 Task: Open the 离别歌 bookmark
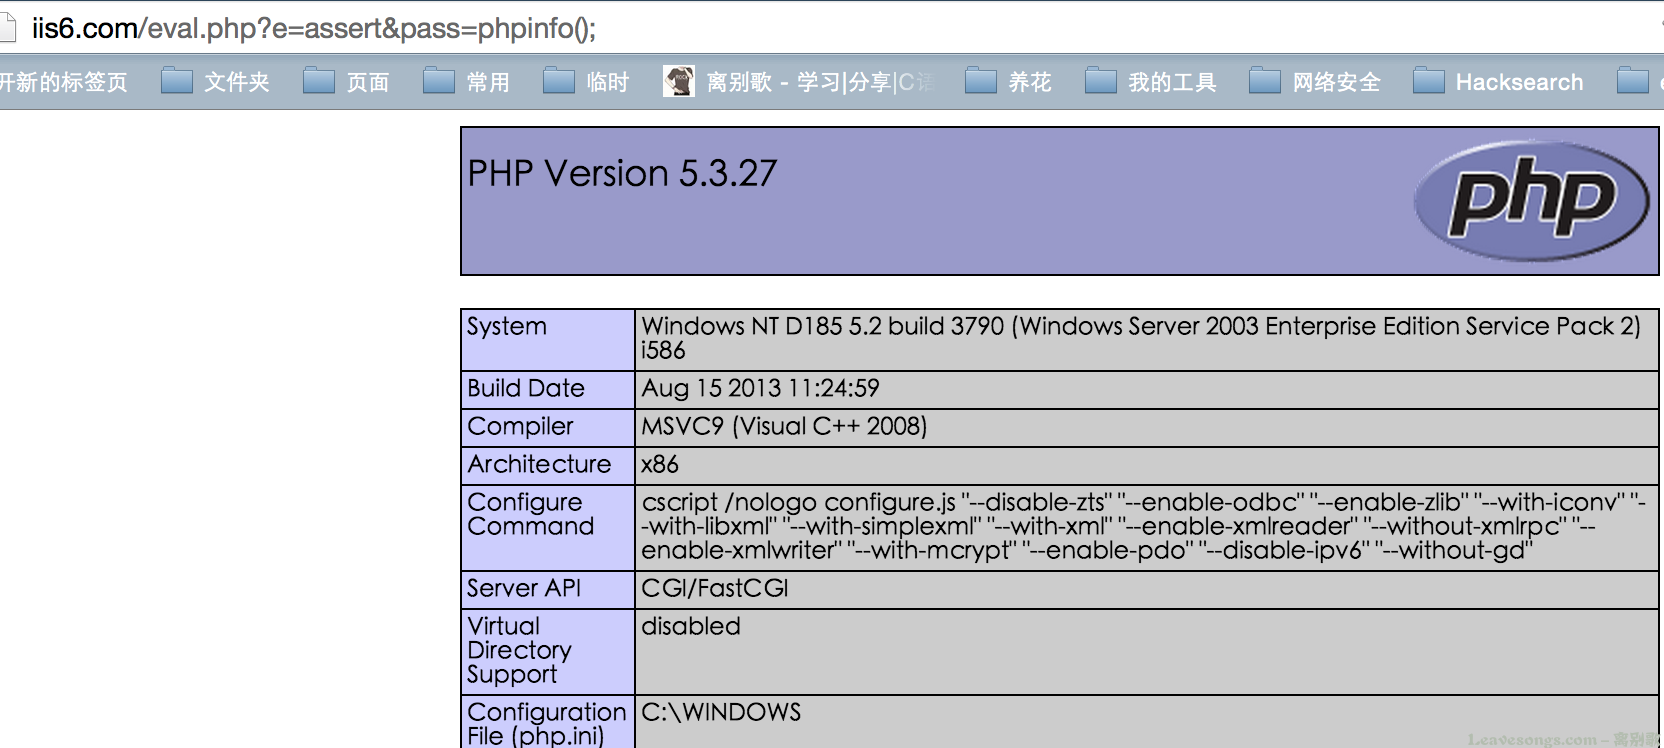click(798, 81)
